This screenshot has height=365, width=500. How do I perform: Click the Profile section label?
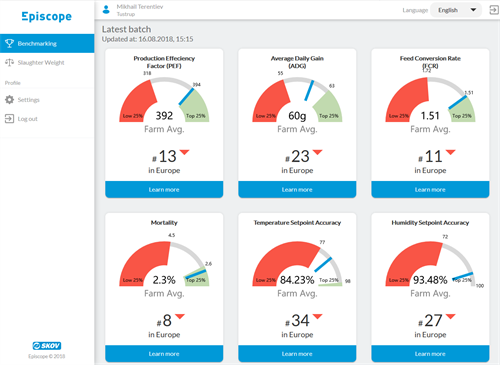[x=13, y=83]
